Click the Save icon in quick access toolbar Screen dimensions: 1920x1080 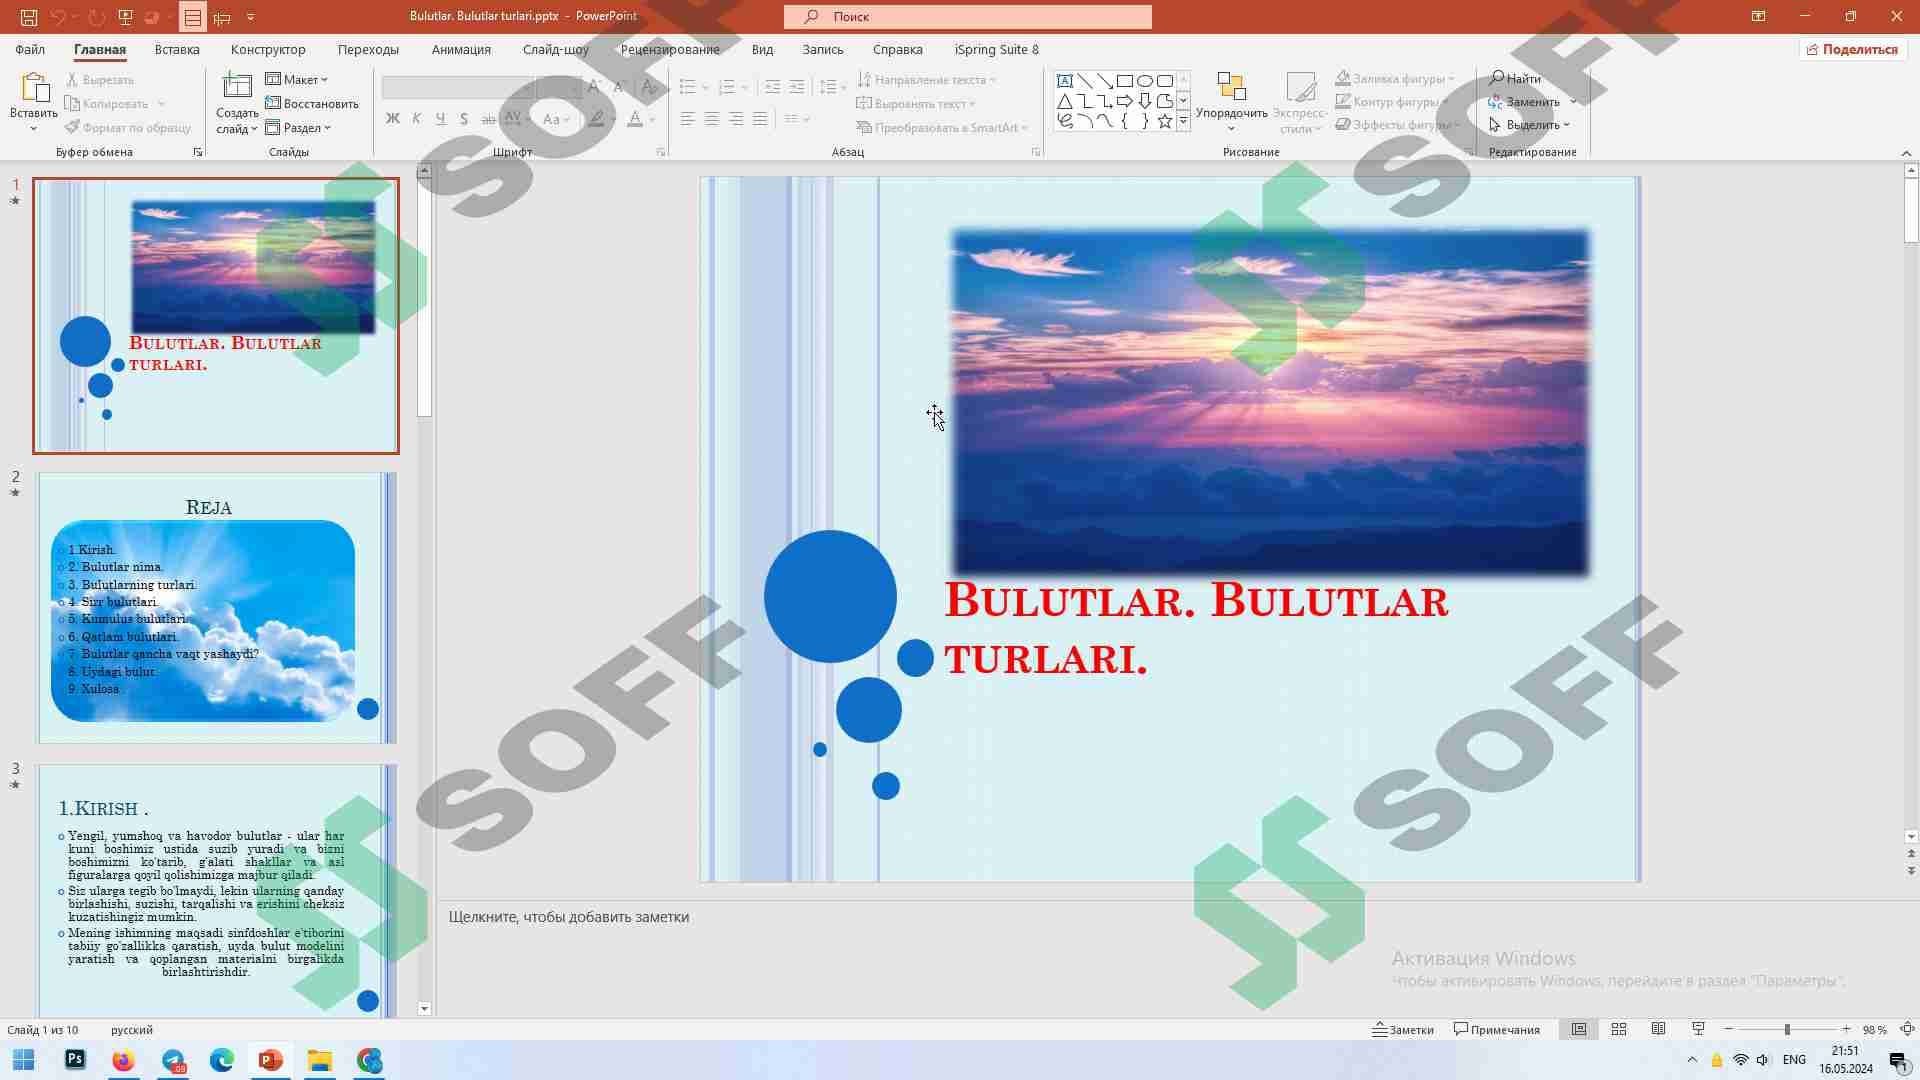[29, 17]
